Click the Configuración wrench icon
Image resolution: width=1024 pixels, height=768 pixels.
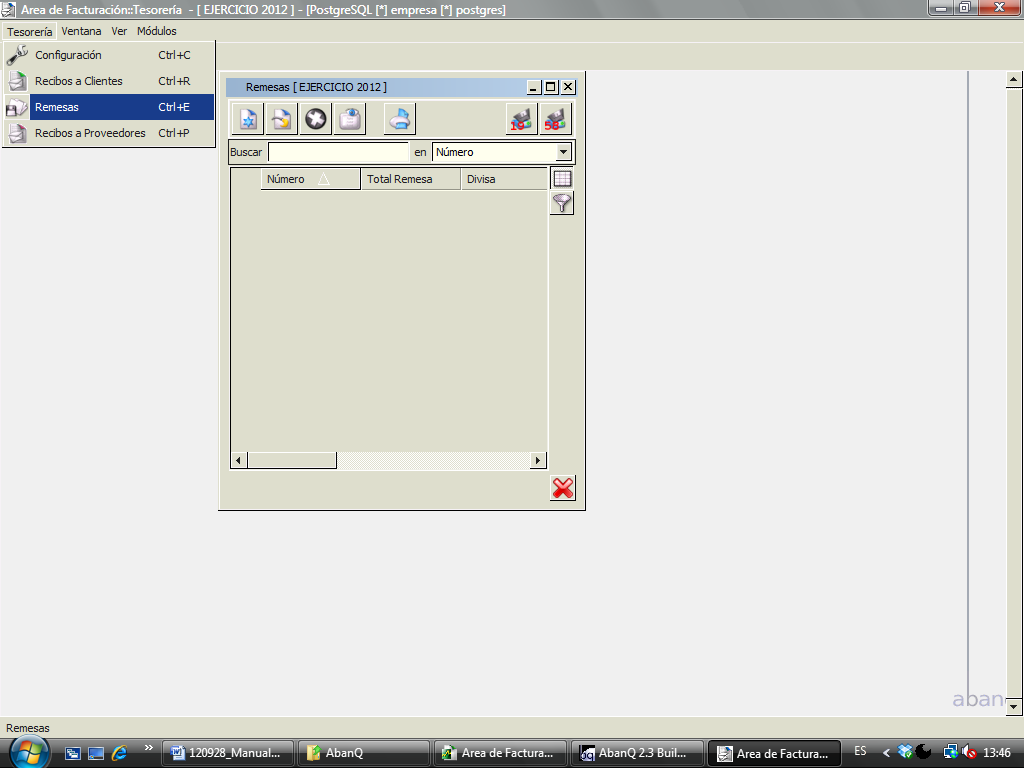17,55
